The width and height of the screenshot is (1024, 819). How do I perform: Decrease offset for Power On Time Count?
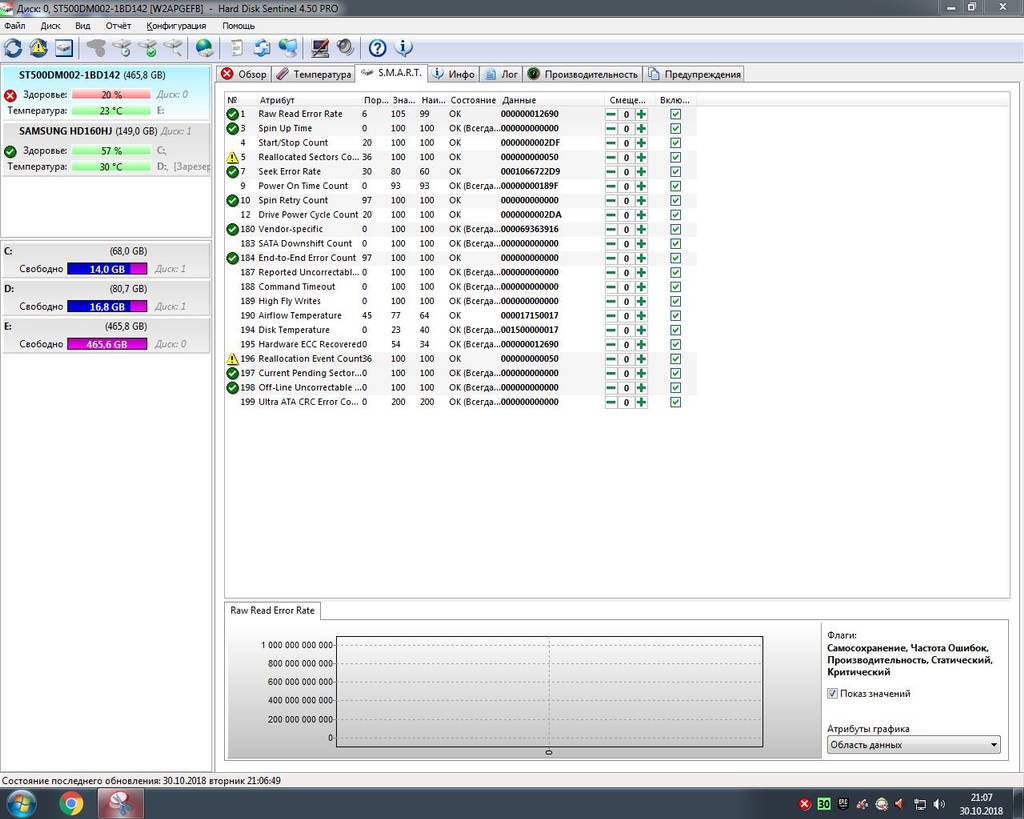click(611, 186)
